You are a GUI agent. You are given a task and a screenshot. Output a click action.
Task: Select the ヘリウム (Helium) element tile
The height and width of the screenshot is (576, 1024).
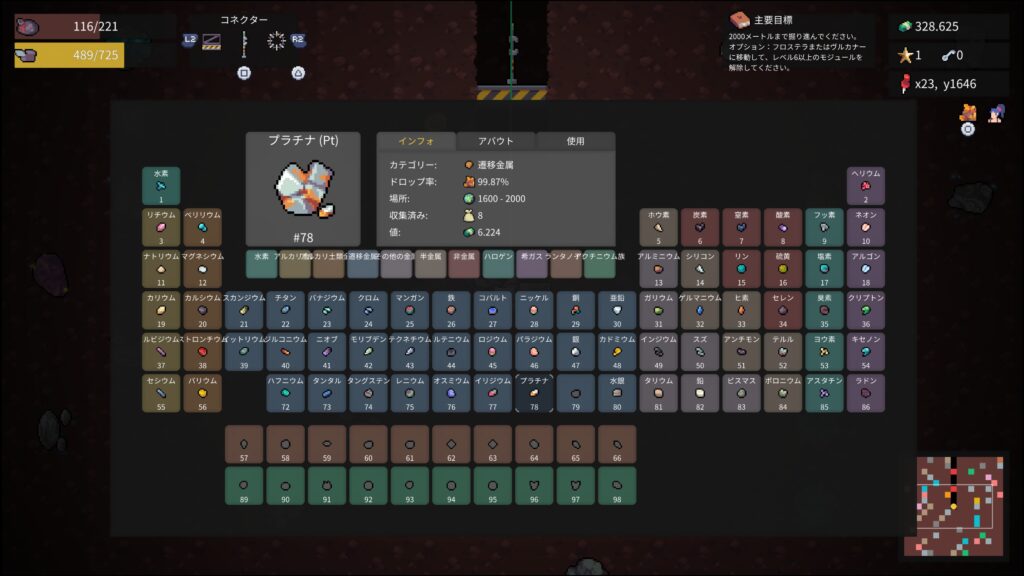point(866,186)
